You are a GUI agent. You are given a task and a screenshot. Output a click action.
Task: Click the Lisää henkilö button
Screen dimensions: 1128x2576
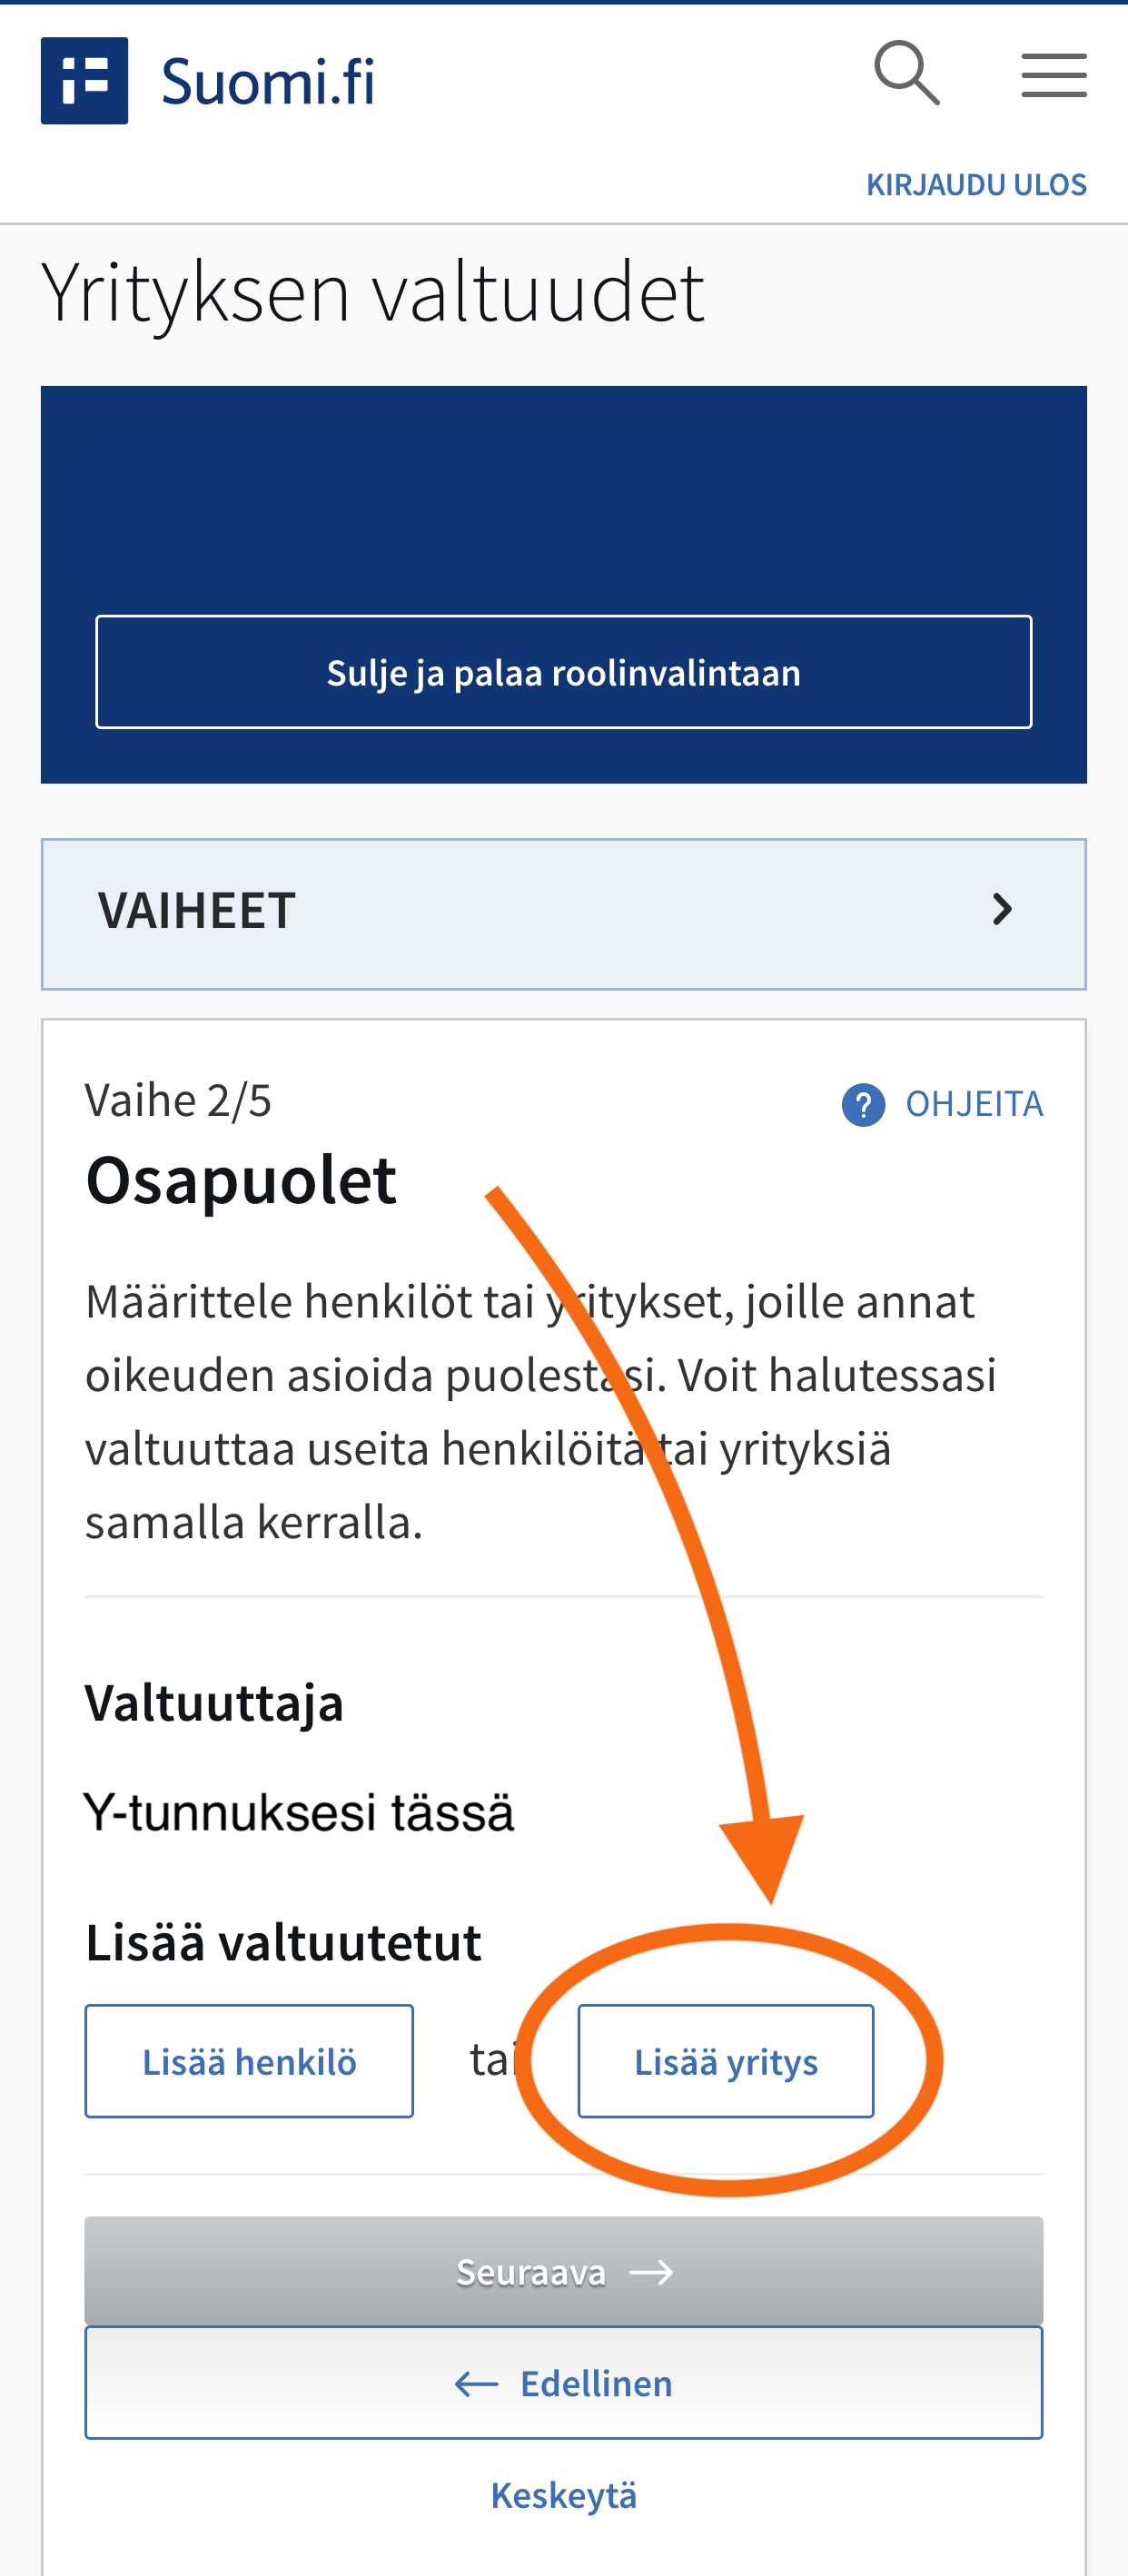tap(249, 2061)
